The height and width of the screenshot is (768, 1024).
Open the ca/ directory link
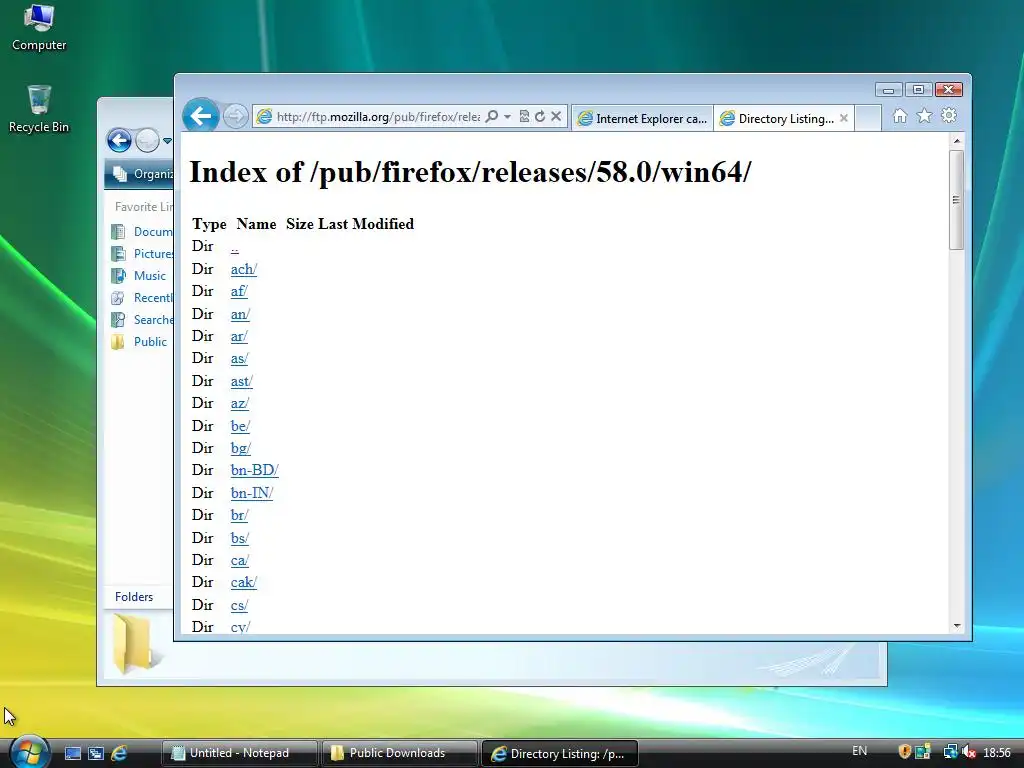pyautogui.click(x=240, y=560)
